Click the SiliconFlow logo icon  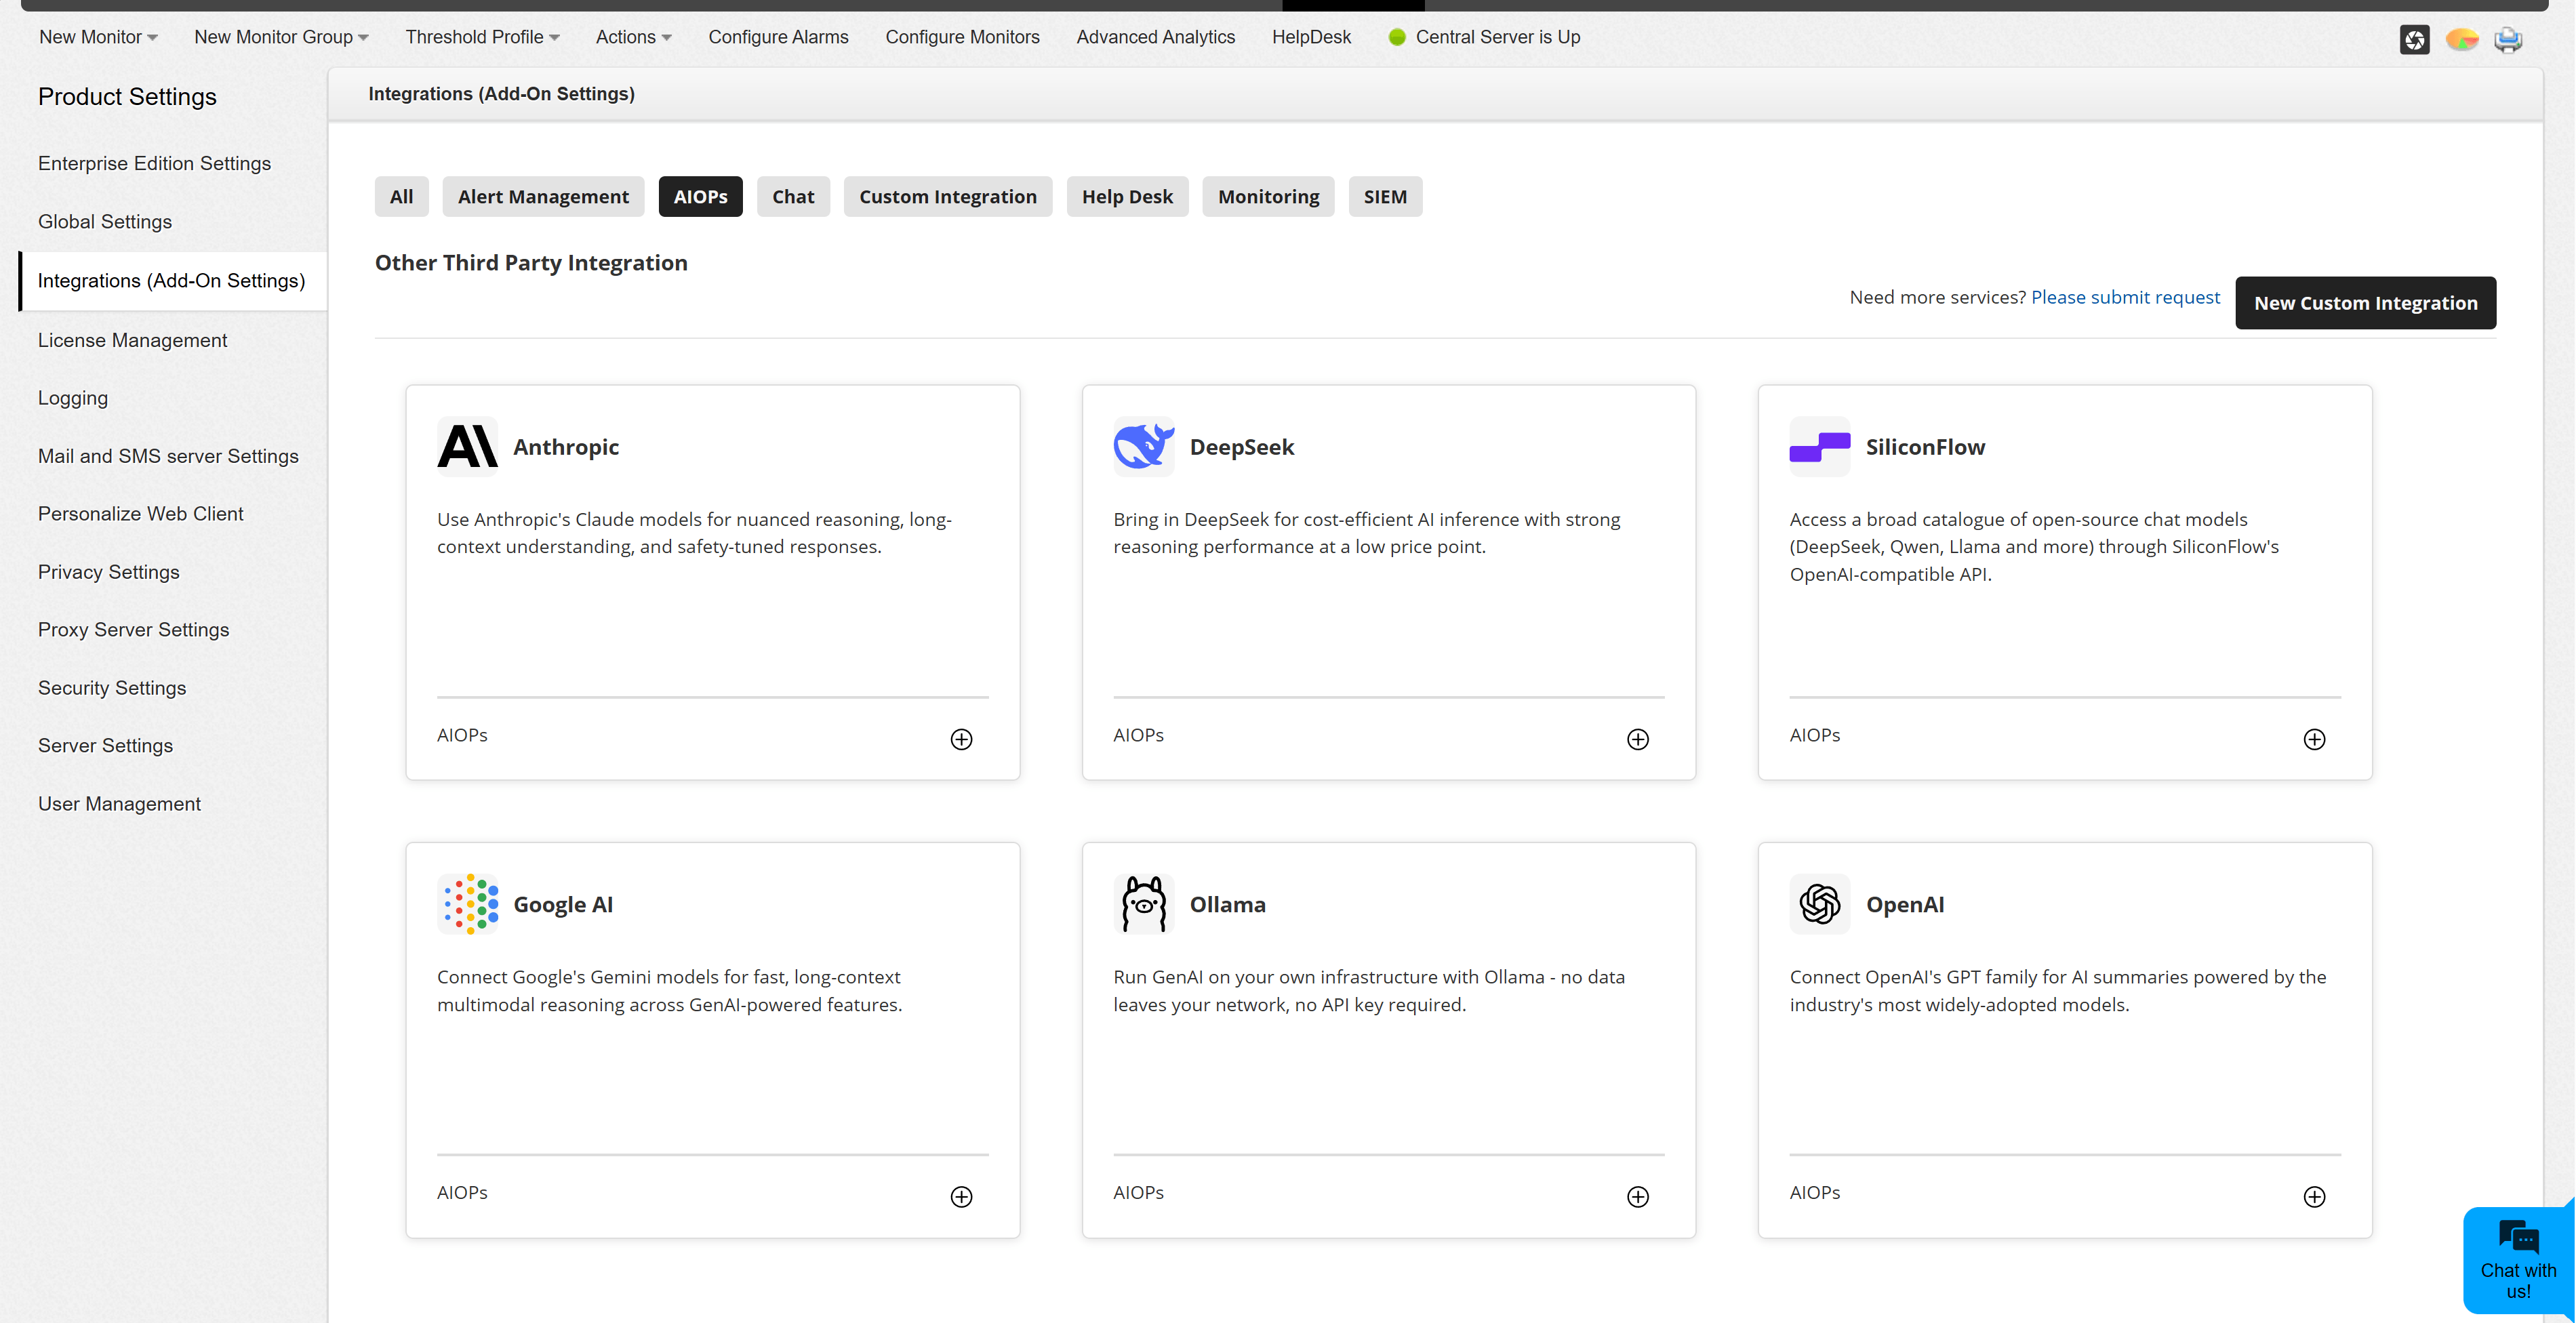pyautogui.click(x=1819, y=446)
